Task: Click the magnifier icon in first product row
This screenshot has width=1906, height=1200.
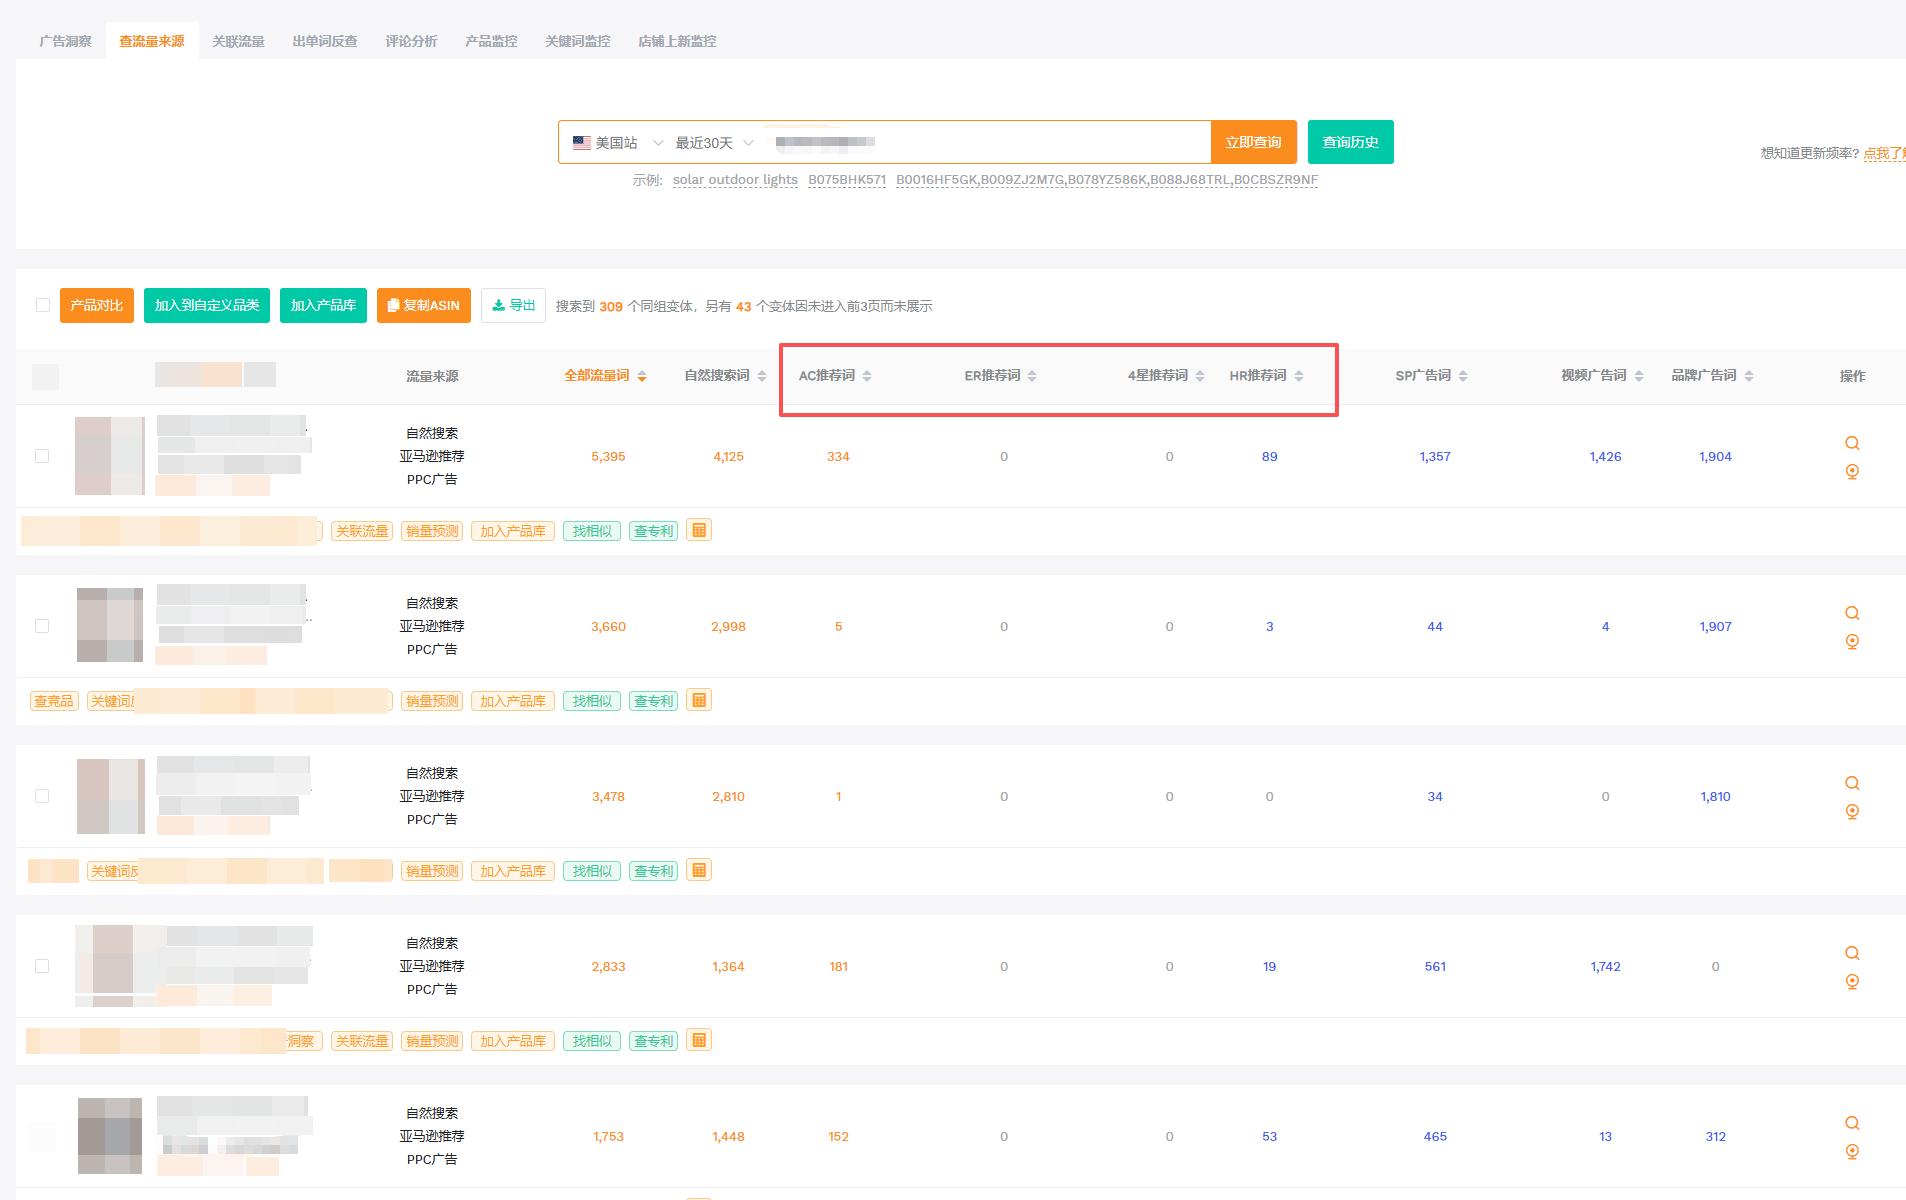Action: (1852, 443)
